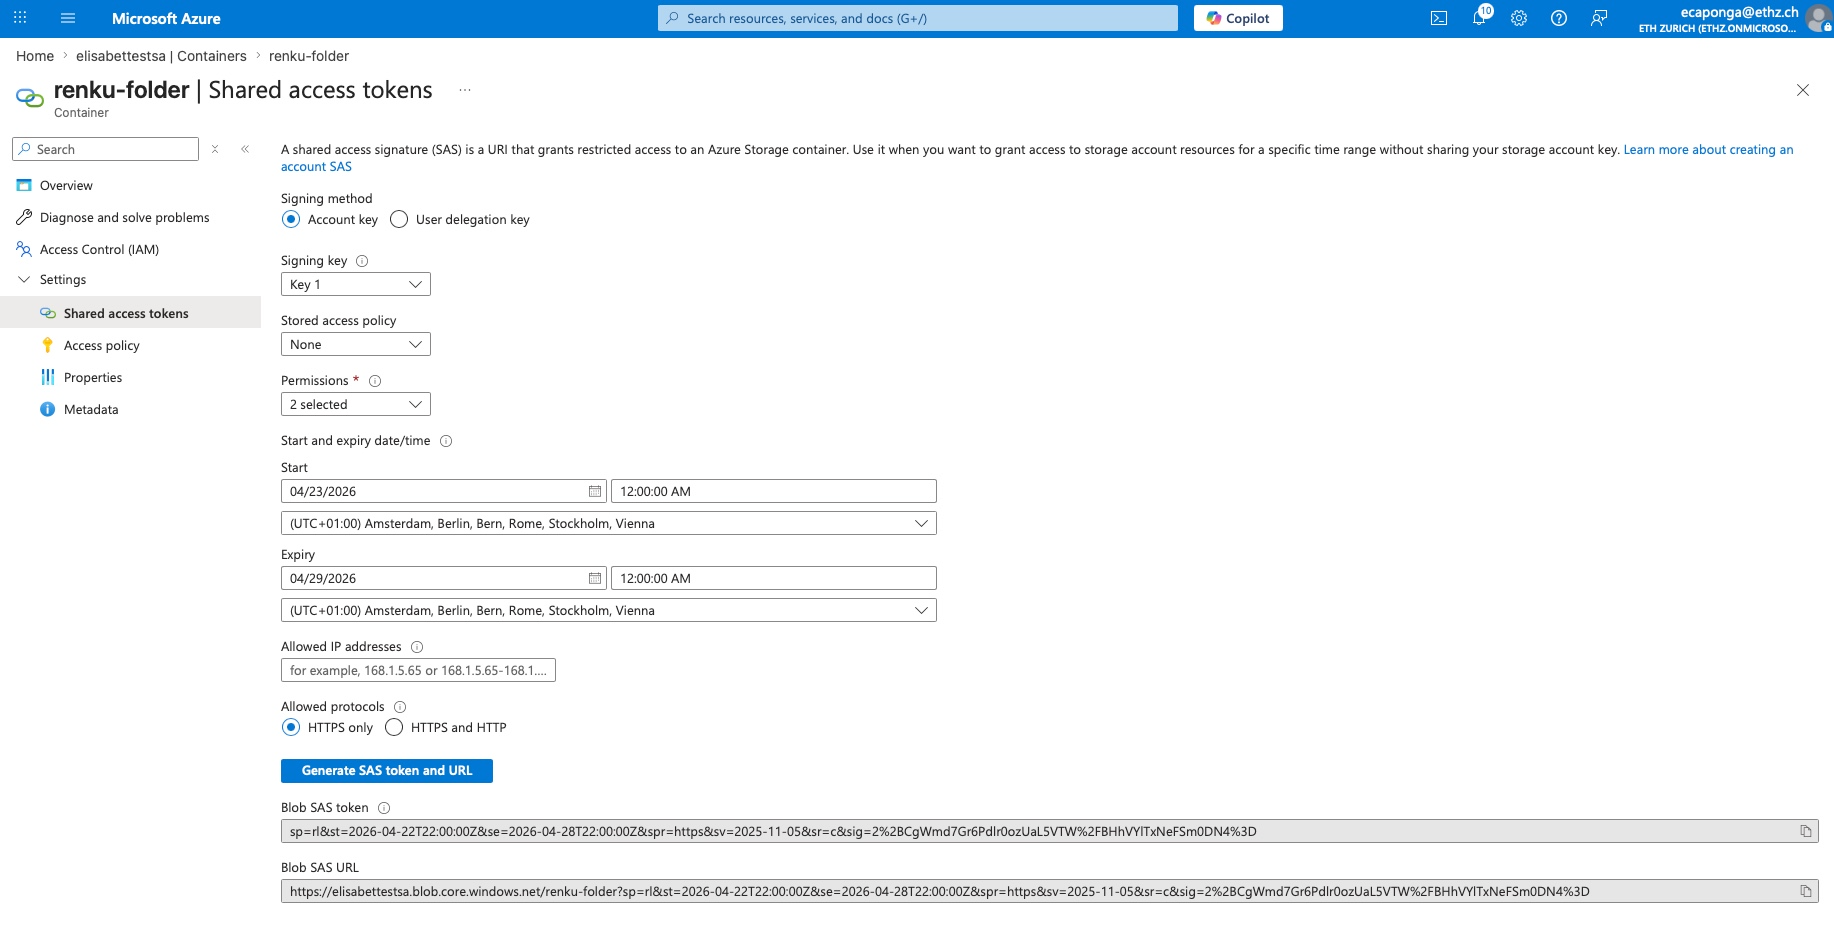
Task: Select HTTPS and HTTP protocol
Action: [x=394, y=727]
